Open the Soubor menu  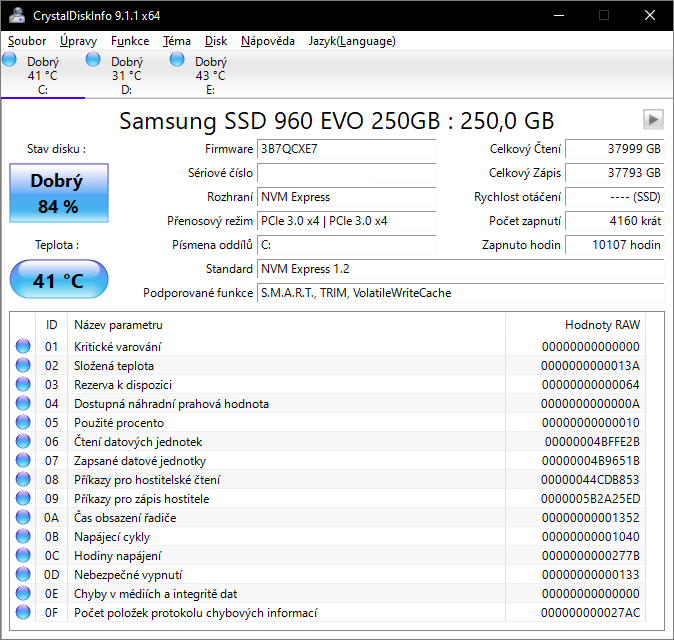pyautogui.click(x=27, y=41)
